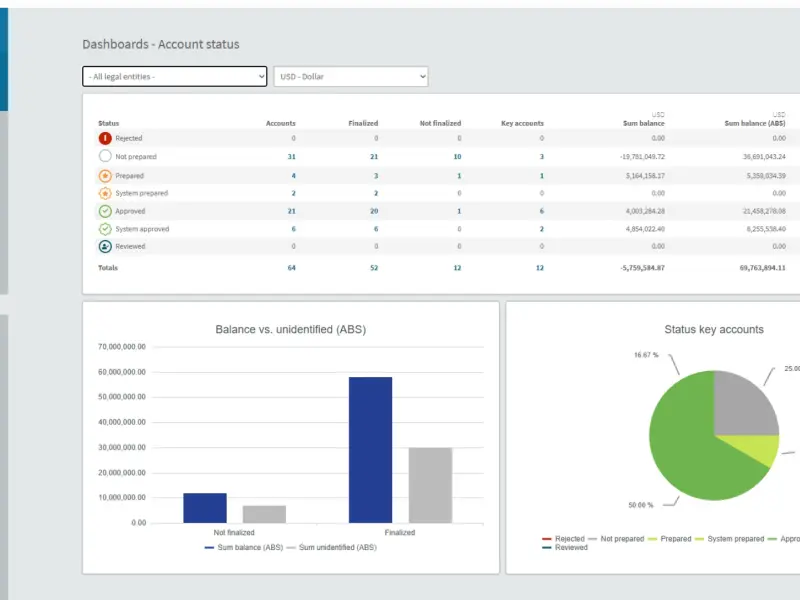This screenshot has width=800, height=600.
Task: Select the Prepared sum balance 5,164,158.17
Action: 645,176
